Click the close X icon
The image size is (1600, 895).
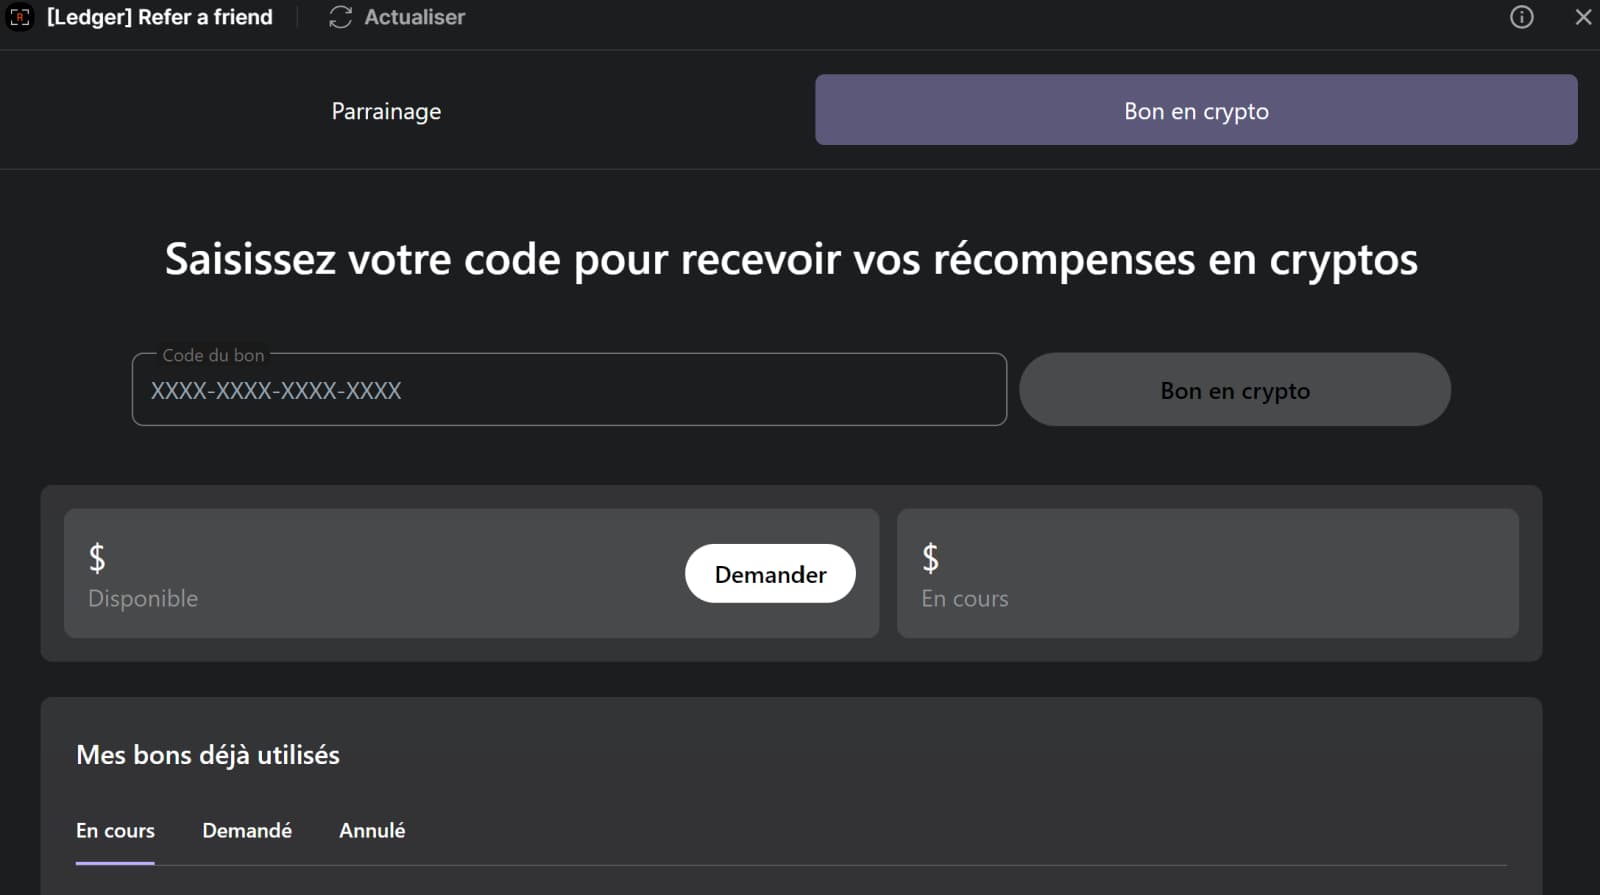click(1583, 17)
